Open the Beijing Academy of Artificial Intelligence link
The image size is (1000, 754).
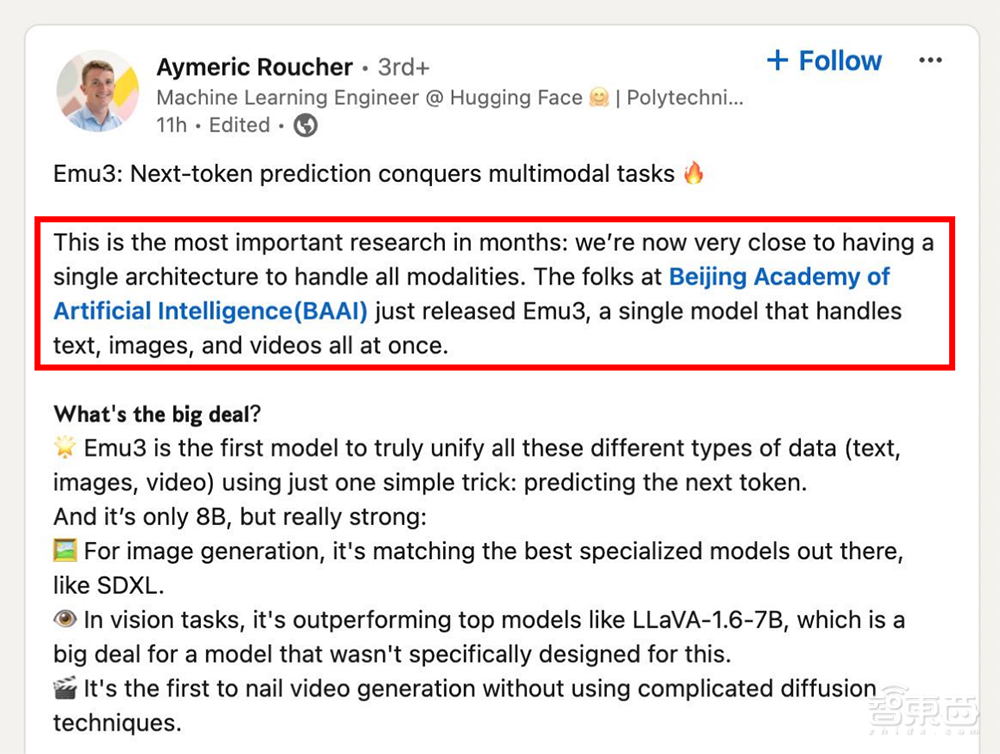pos(470,293)
